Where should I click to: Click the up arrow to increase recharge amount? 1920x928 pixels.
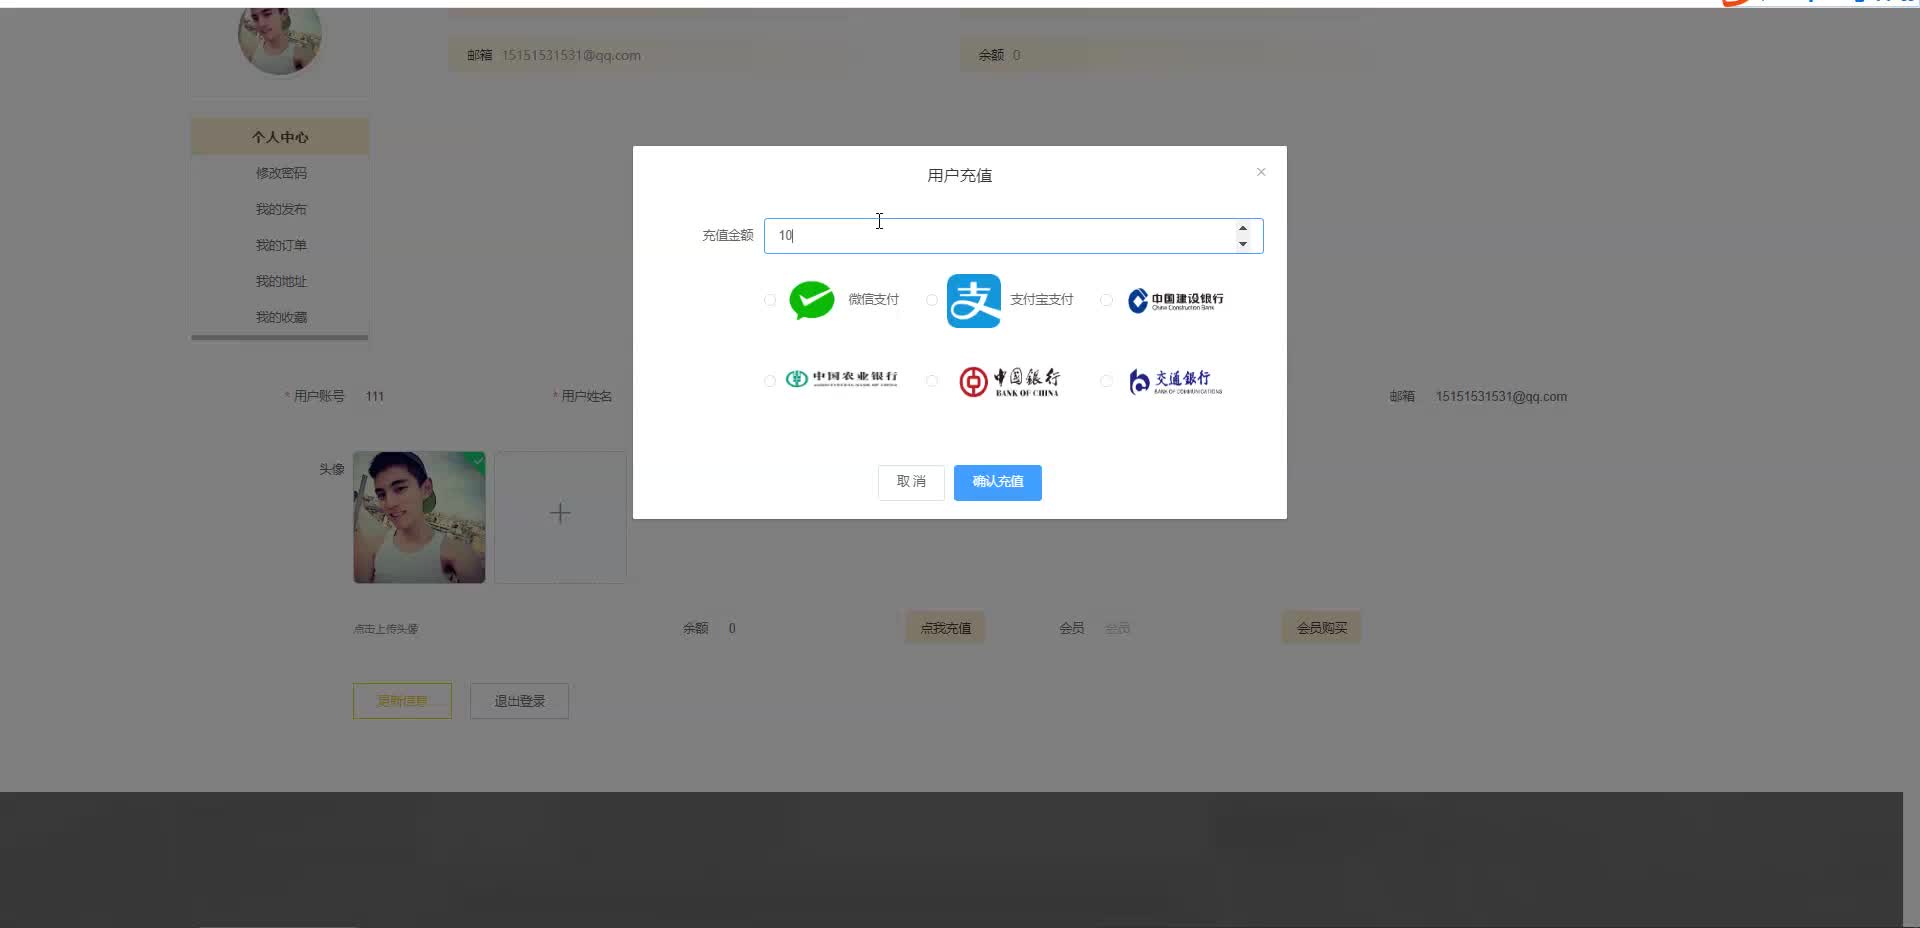click(x=1242, y=228)
